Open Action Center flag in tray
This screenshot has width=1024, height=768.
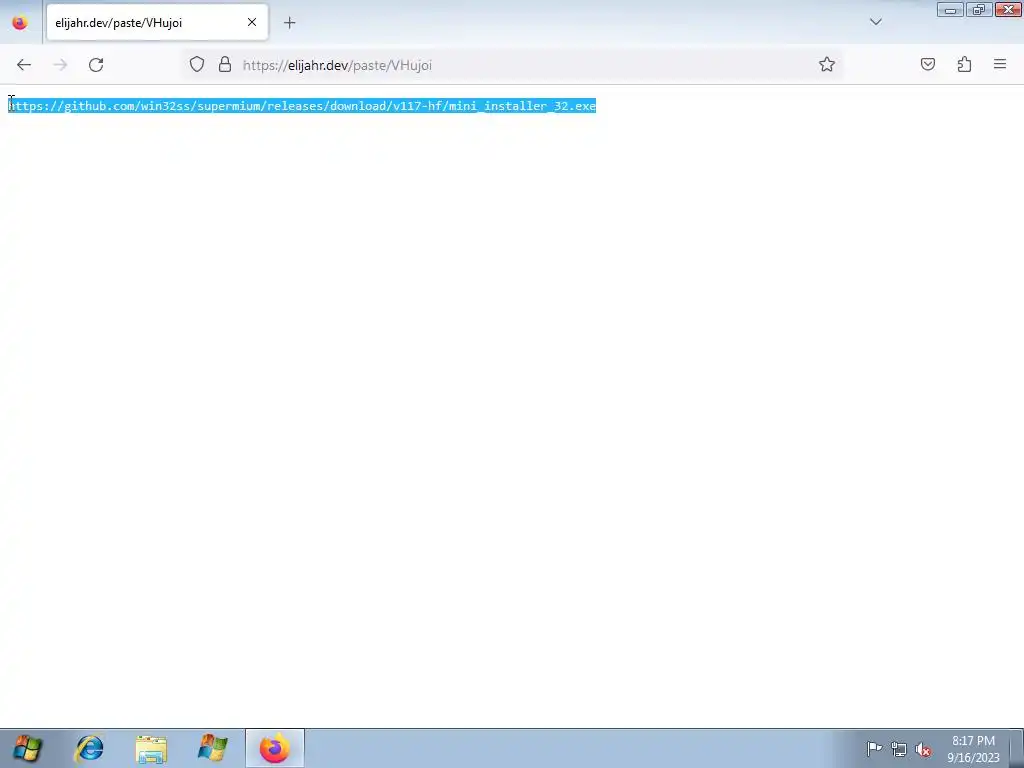(874, 749)
